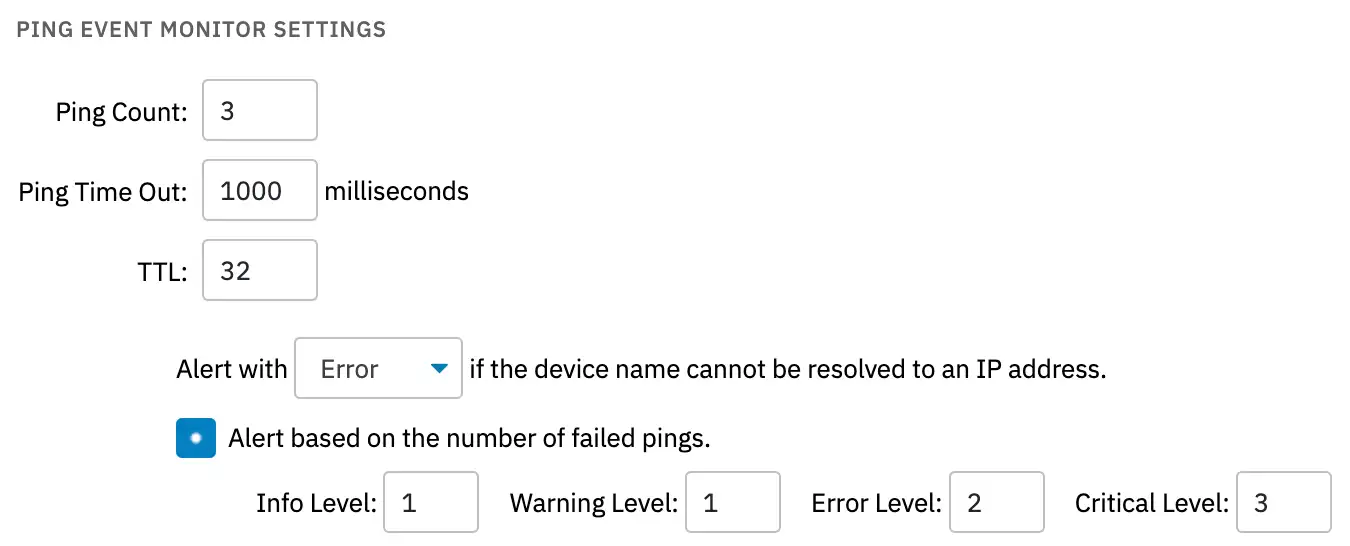Click the 'Error Level:' label
This screenshot has width=1350, height=546.
click(x=876, y=502)
